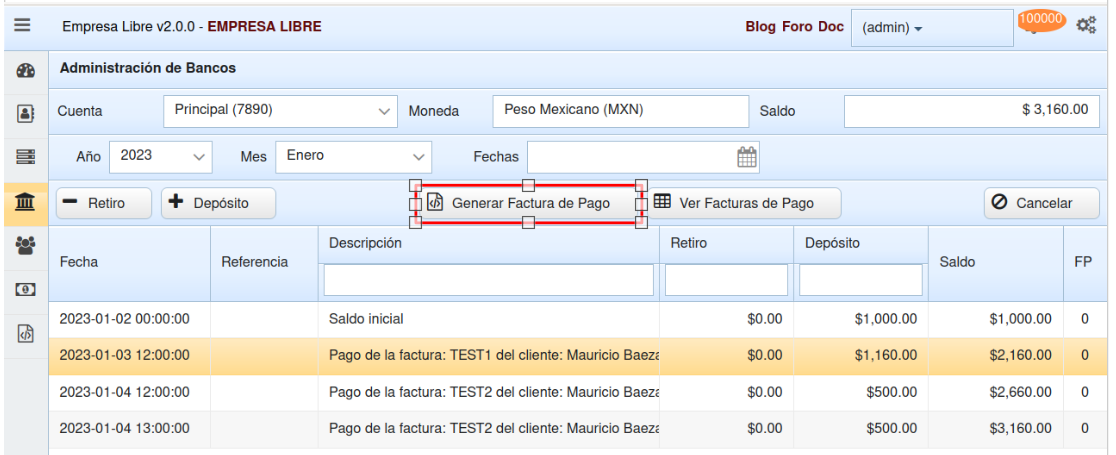This screenshot has height=455, width=1116.
Task: Open the people group icon in sidebar
Action: tap(25, 245)
